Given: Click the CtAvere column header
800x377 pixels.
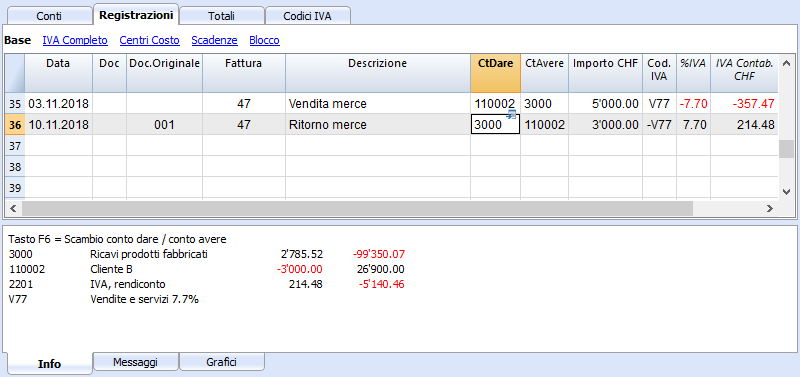Looking at the screenshot, I should click(544, 73).
